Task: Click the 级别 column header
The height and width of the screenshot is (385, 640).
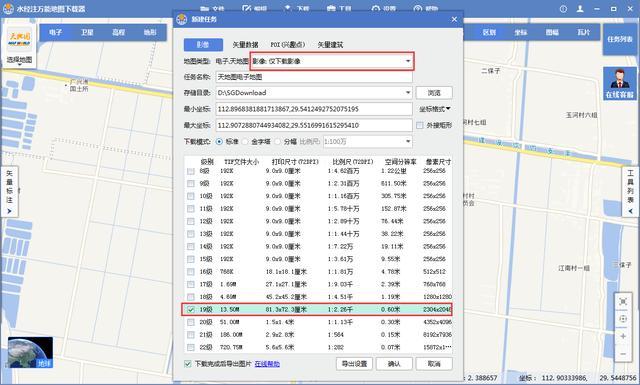Action: point(207,162)
